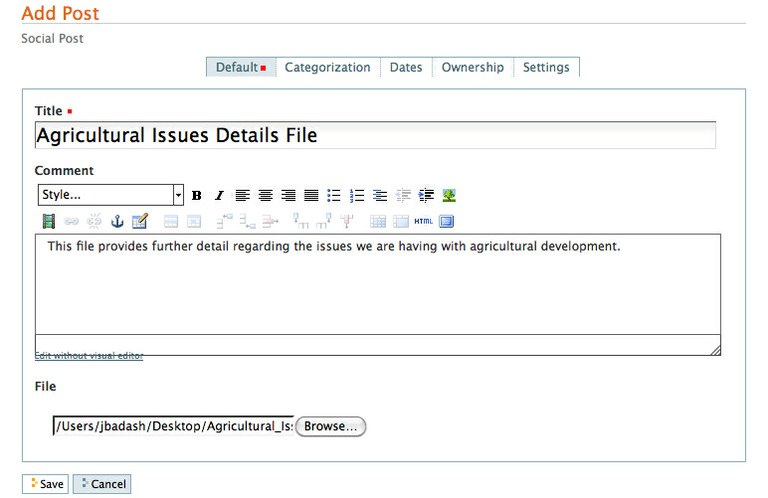
Task: Click into the Title text field
Action: click(375, 135)
